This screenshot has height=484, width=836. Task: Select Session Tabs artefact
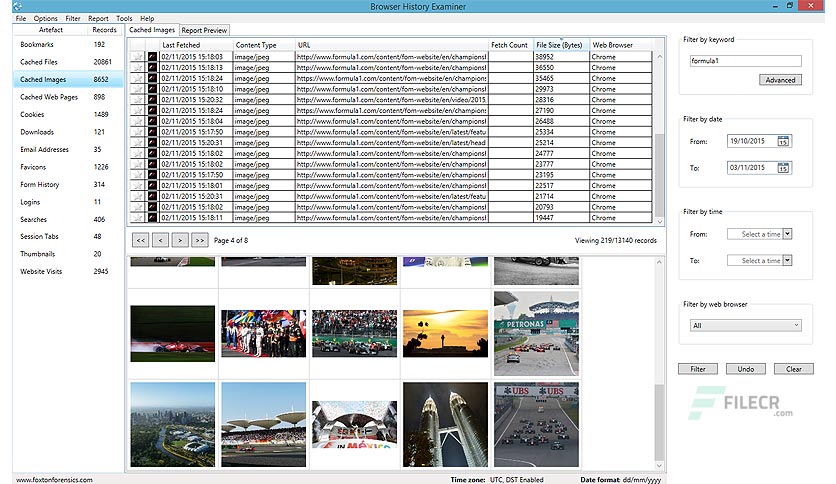coord(68,237)
